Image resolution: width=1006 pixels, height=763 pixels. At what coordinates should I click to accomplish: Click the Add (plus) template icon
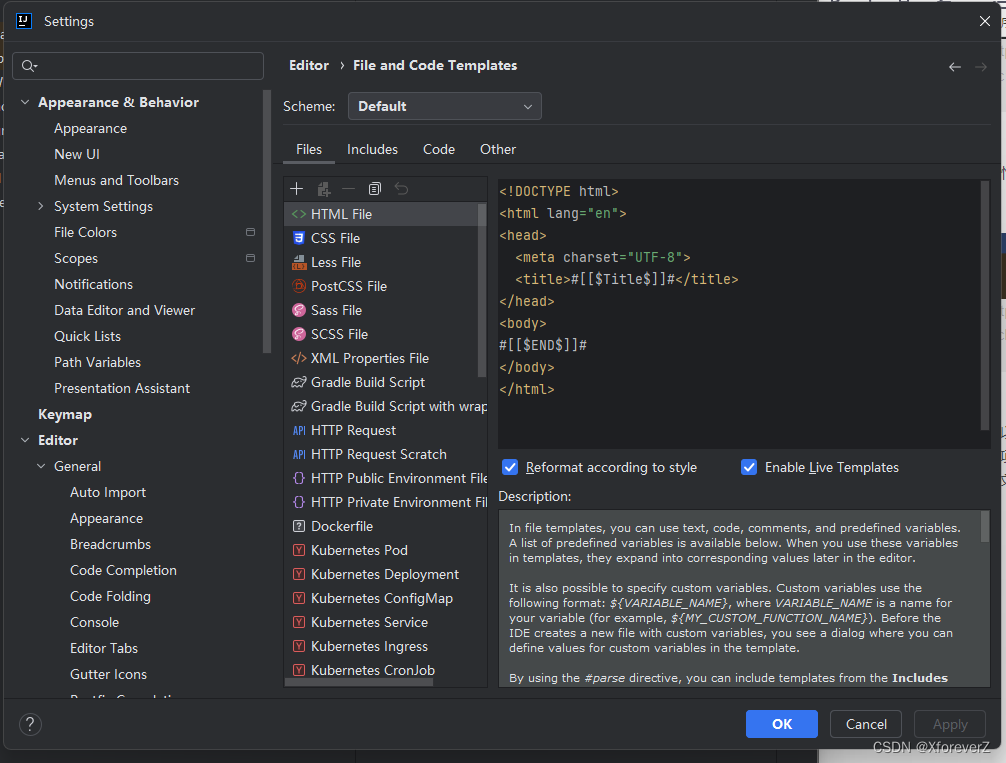[296, 189]
